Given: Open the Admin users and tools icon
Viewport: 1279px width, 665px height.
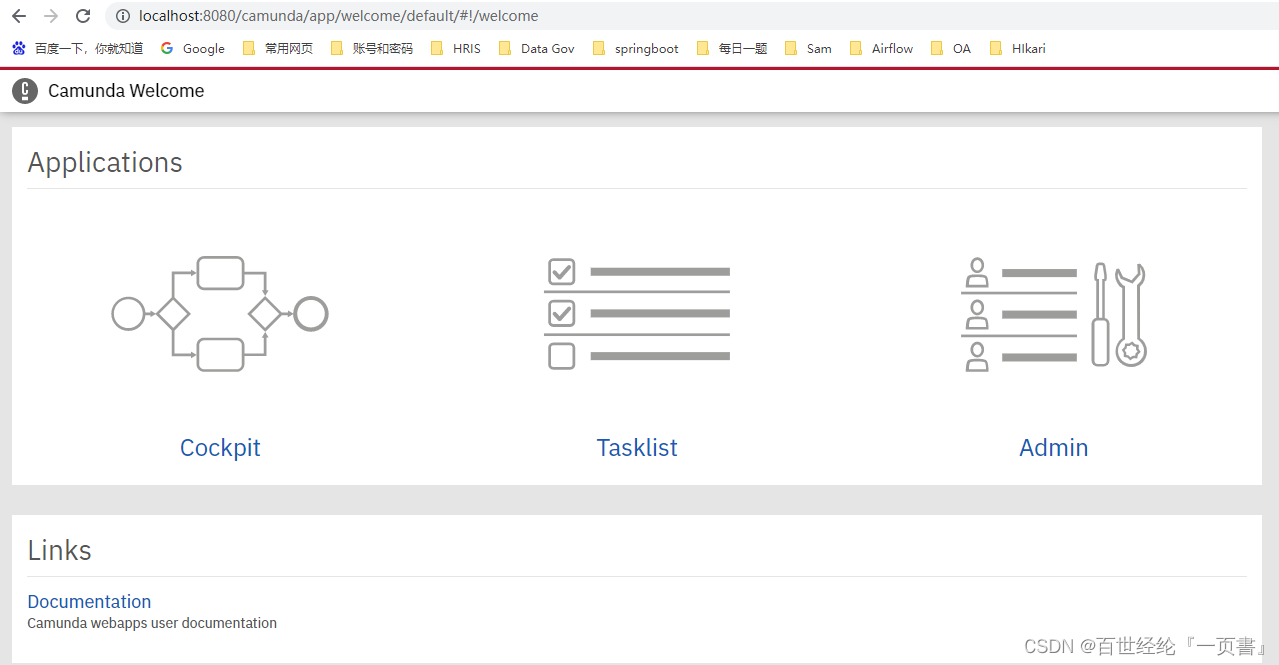Looking at the screenshot, I should coord(1054,314).
